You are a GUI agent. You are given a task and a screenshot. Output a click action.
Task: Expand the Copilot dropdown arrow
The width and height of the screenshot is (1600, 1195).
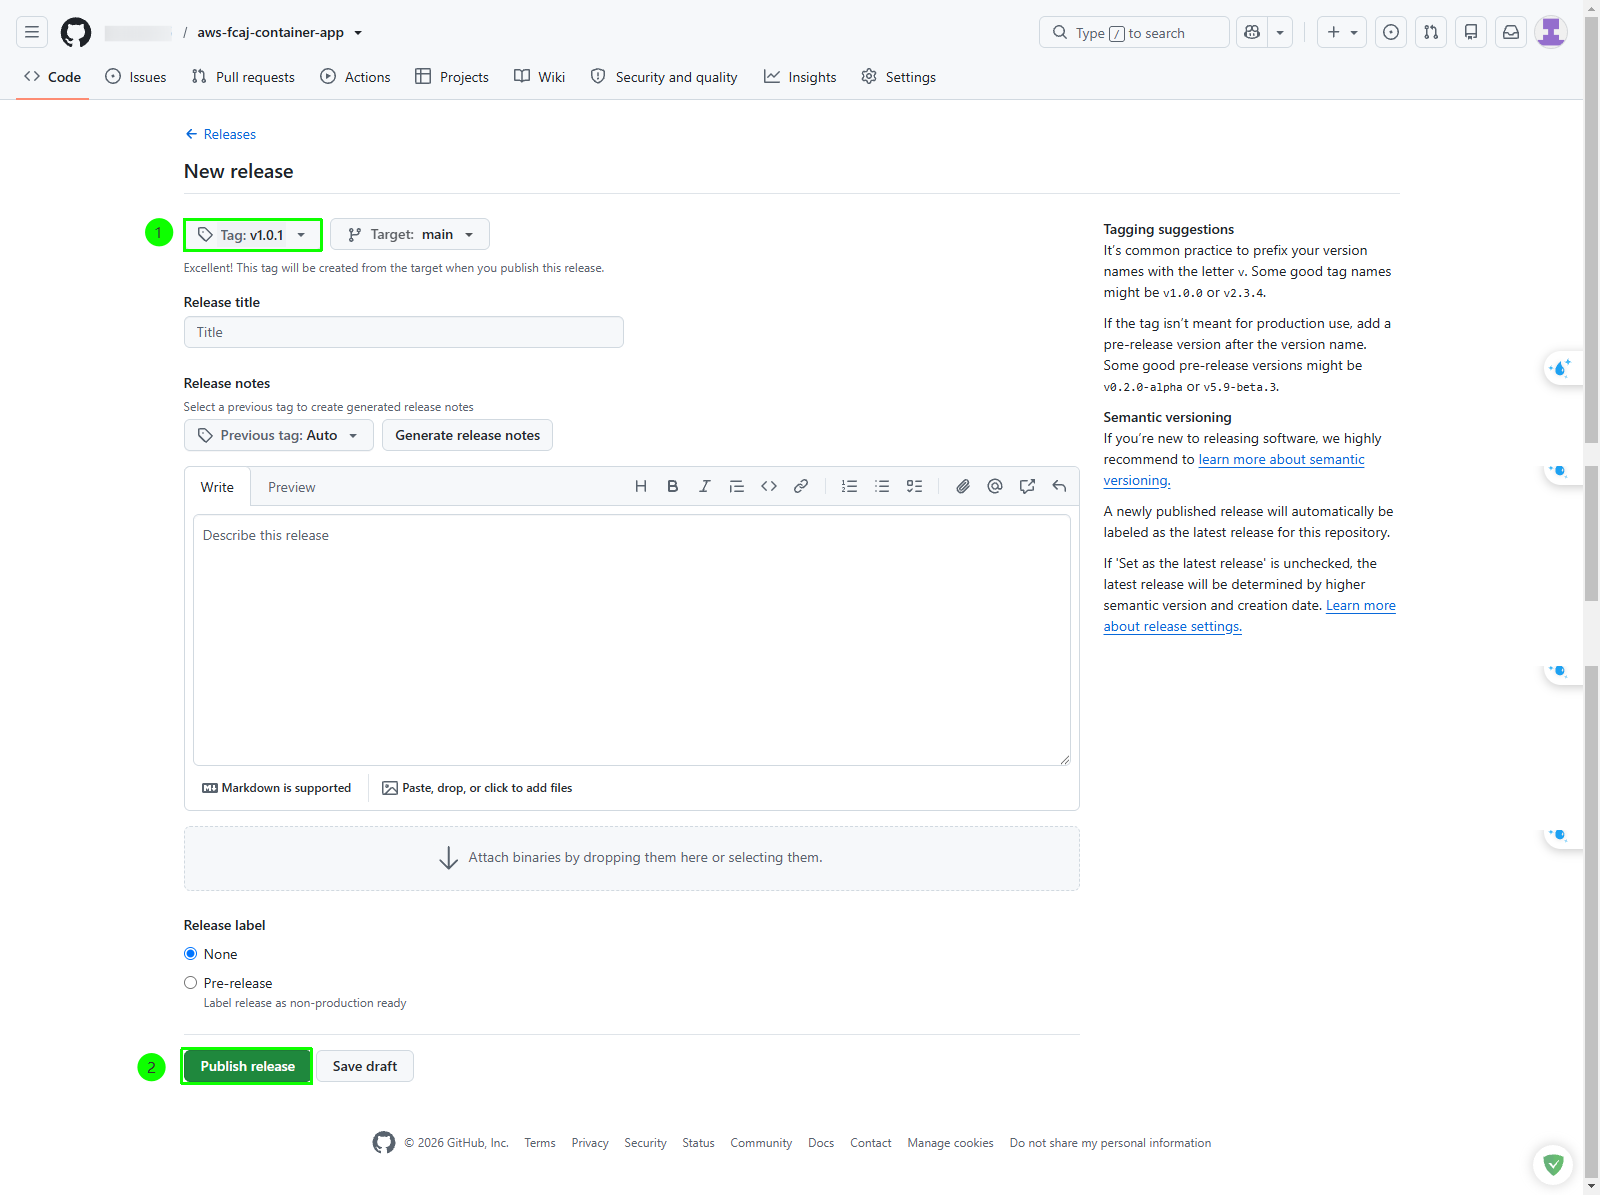[x=1280, y=32]
